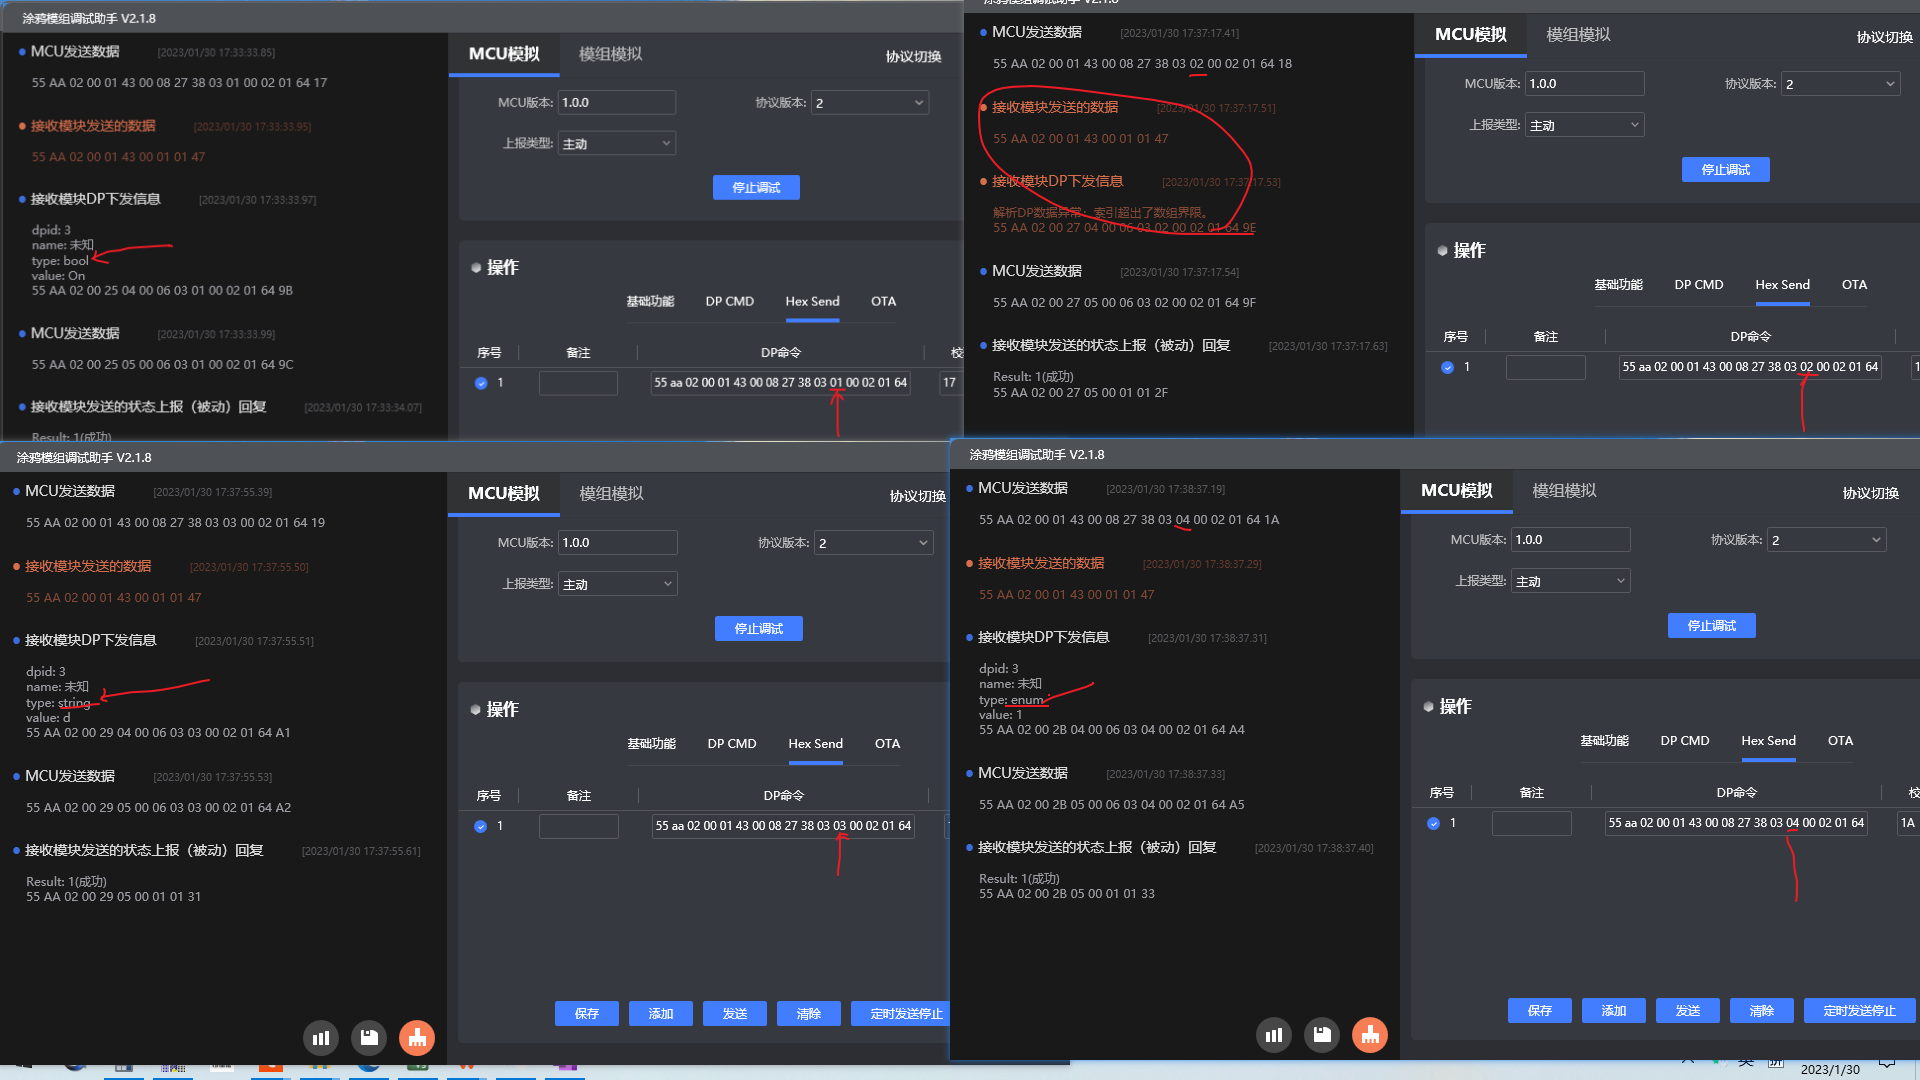Open log statistics icon in bottom-right window
Image resolution: width=1920 pixels, height=1080 pixels.
coord(1274,1035)
